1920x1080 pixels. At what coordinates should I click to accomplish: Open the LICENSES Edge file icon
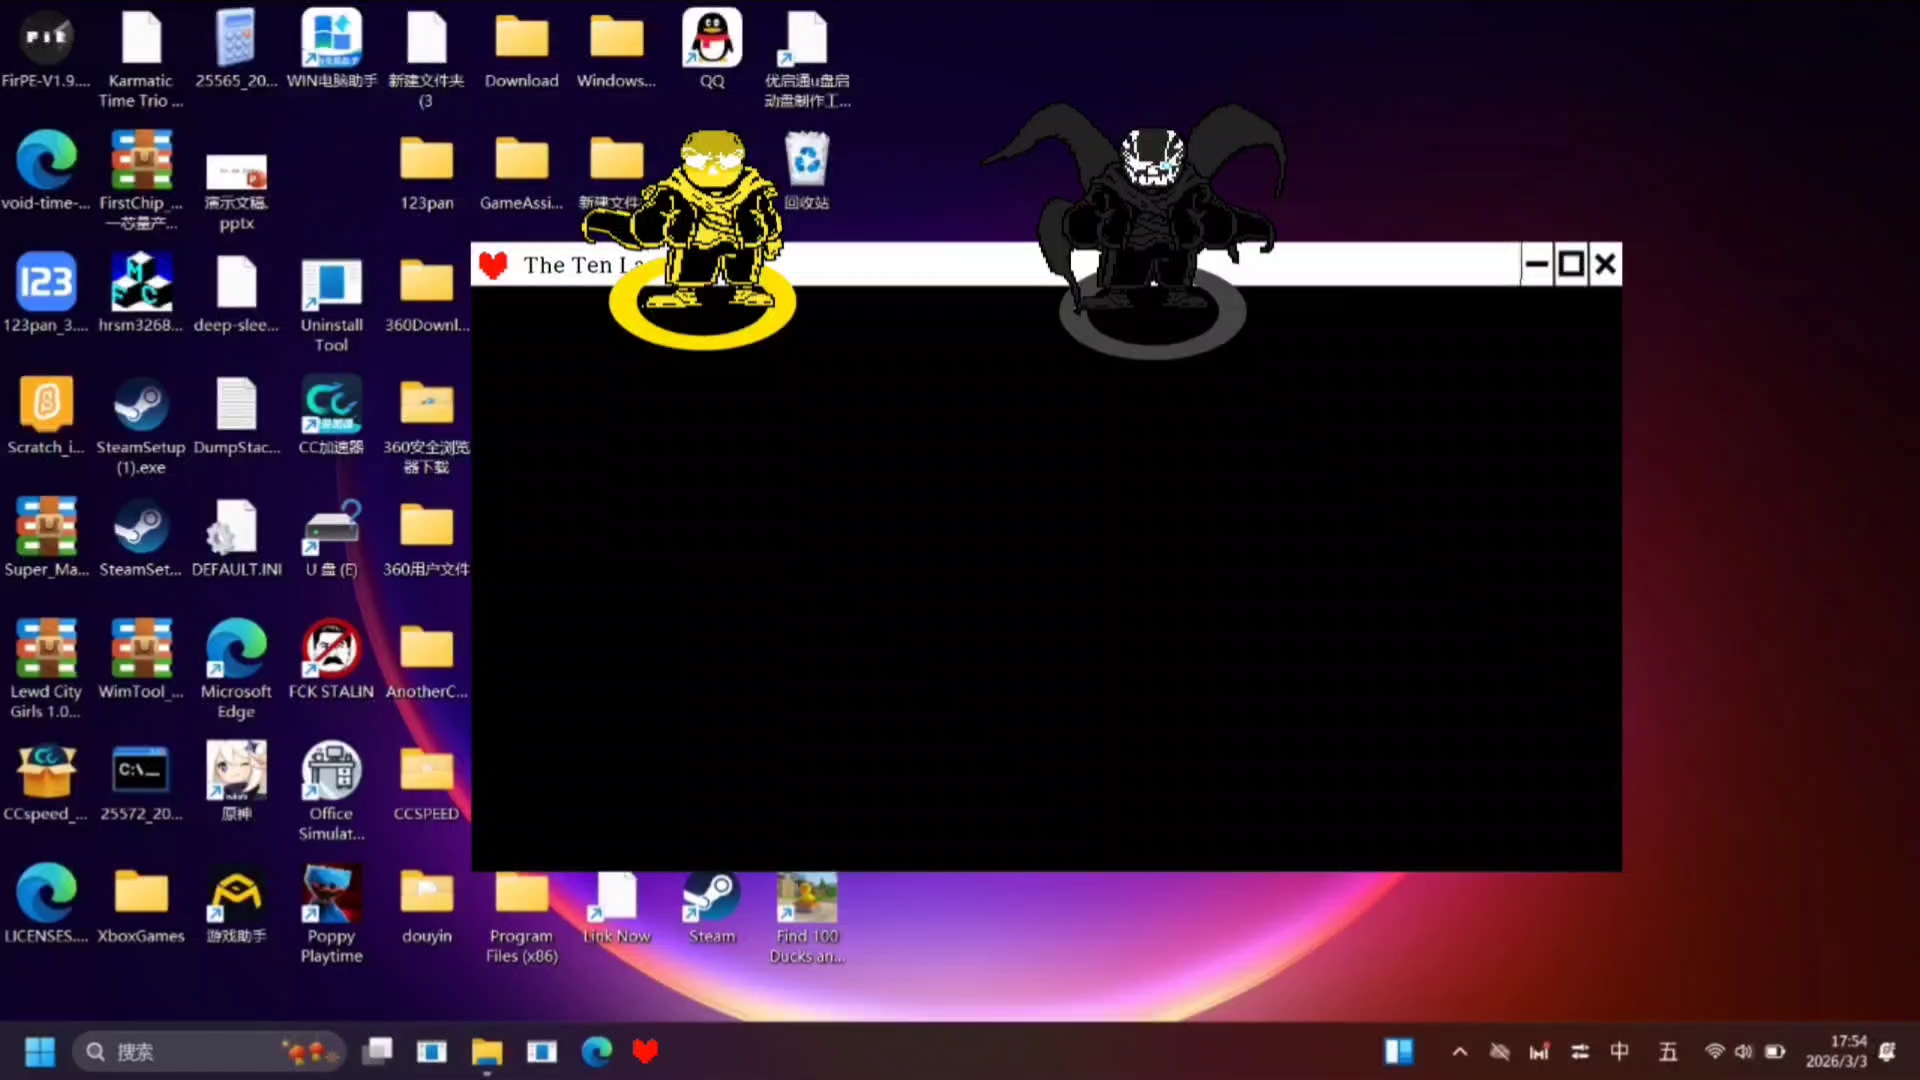point(46,893)
